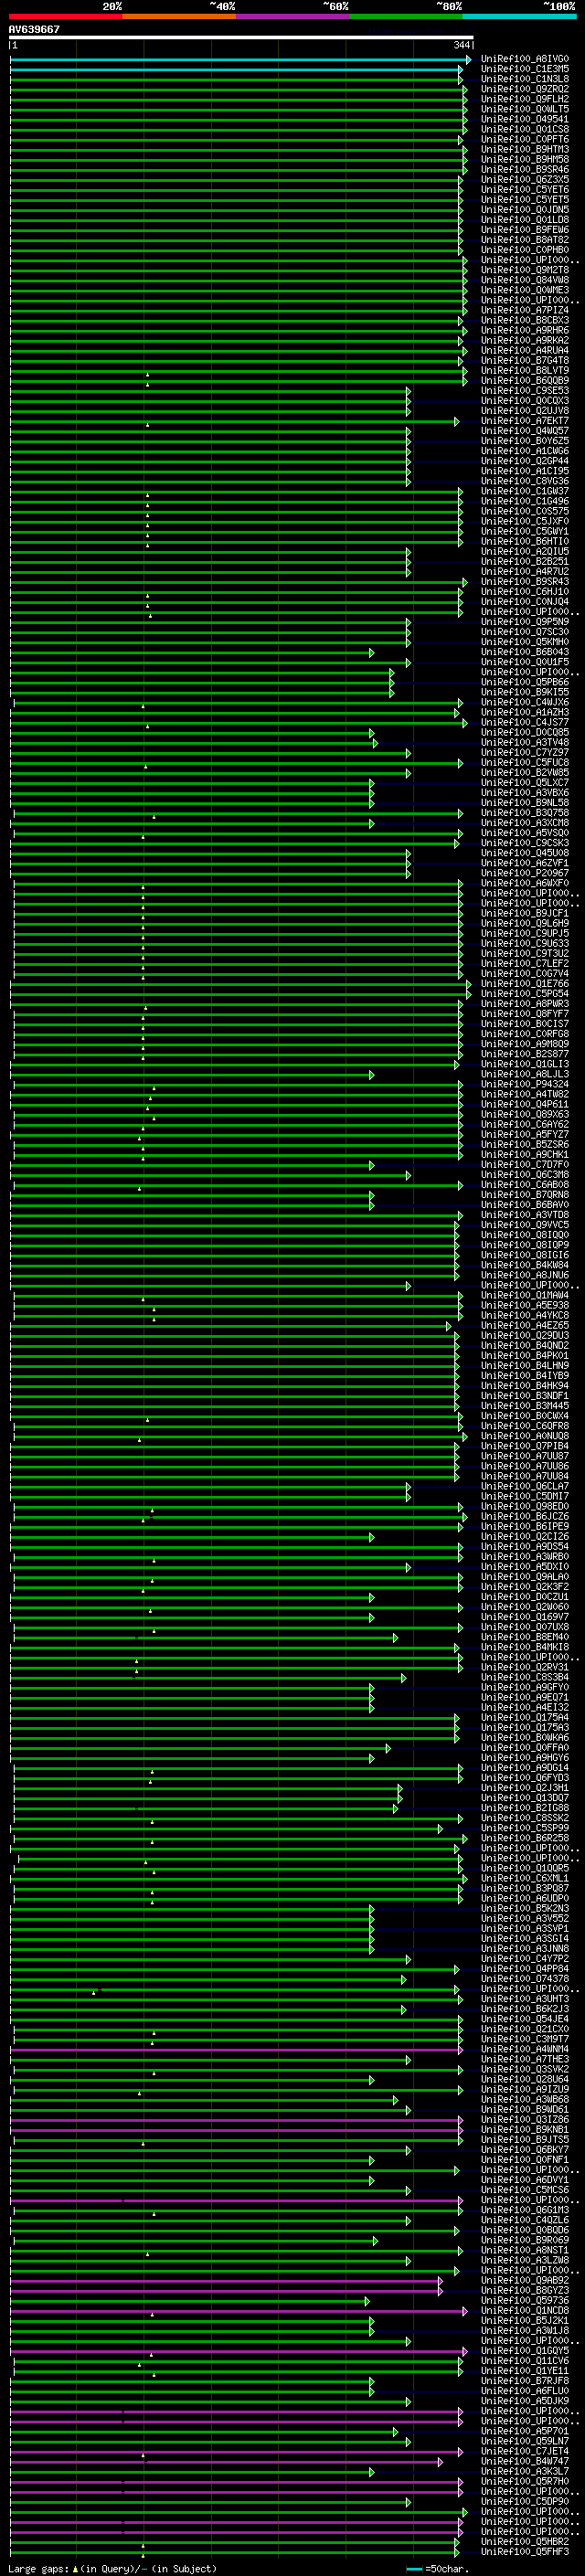
Task: Open hit UniRef100_C1E3M5
Action: (525, 69)
